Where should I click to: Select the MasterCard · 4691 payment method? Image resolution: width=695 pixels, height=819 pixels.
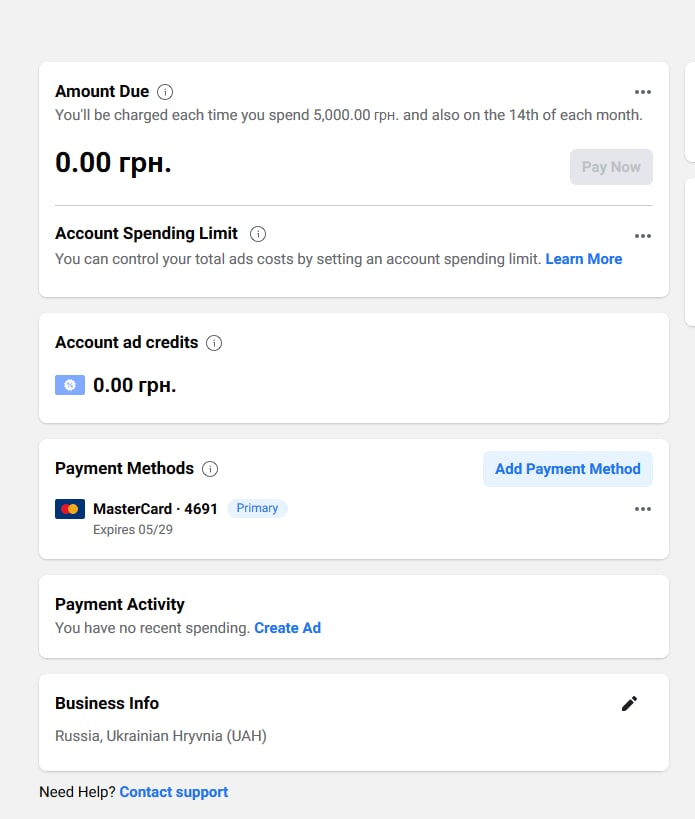[155, 509]
